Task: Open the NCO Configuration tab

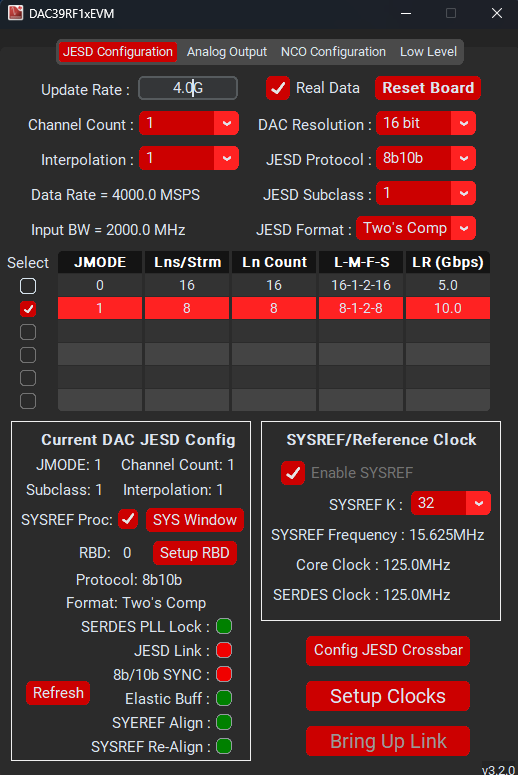Action: click(x=333, y=52)
